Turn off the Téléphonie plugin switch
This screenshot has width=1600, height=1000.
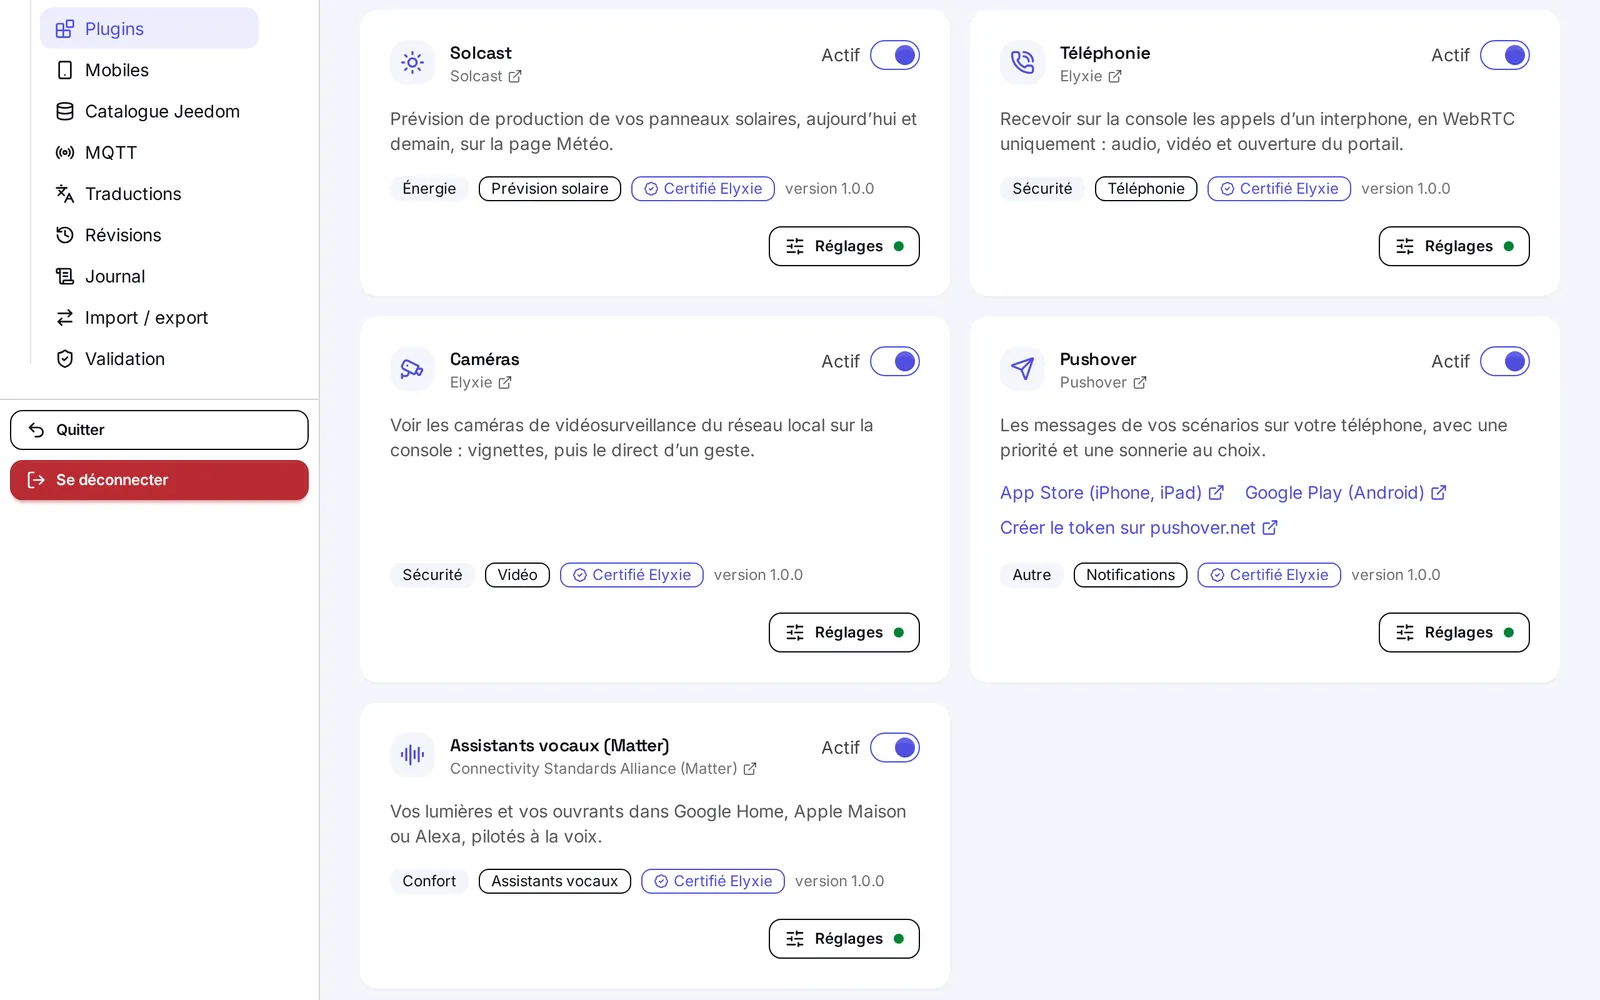[x=1505, y=55]
